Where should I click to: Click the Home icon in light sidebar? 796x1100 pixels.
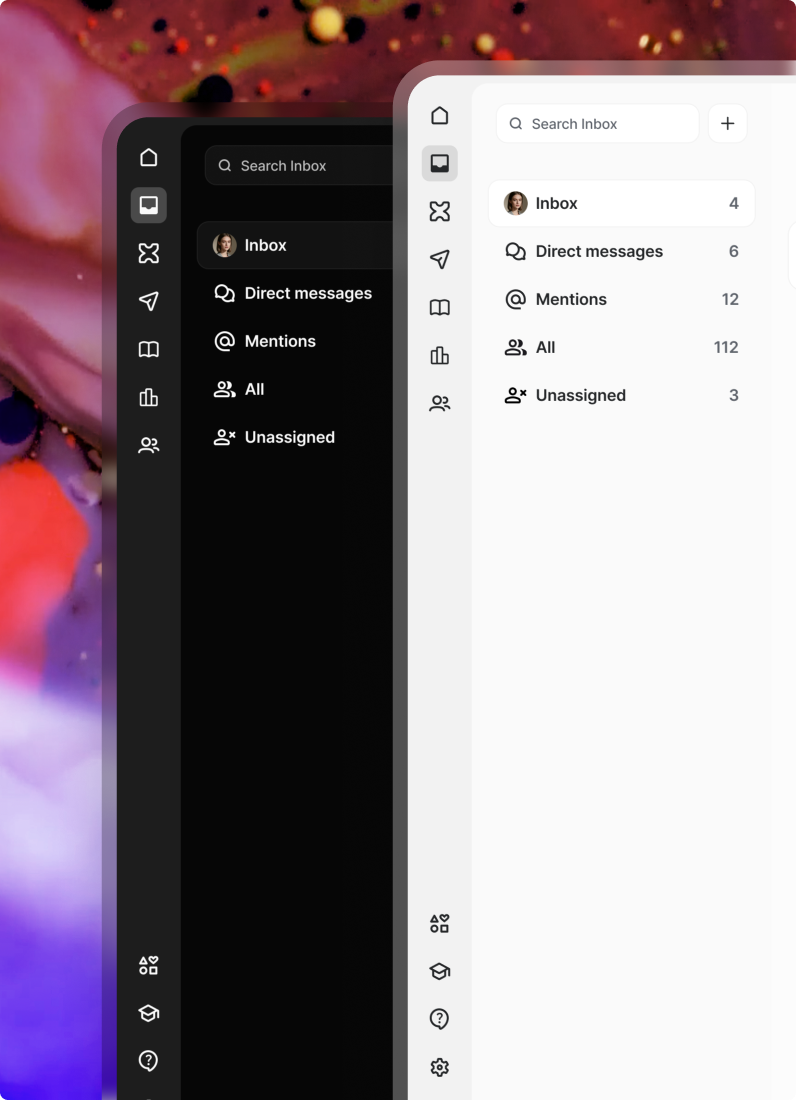(439, 116)
